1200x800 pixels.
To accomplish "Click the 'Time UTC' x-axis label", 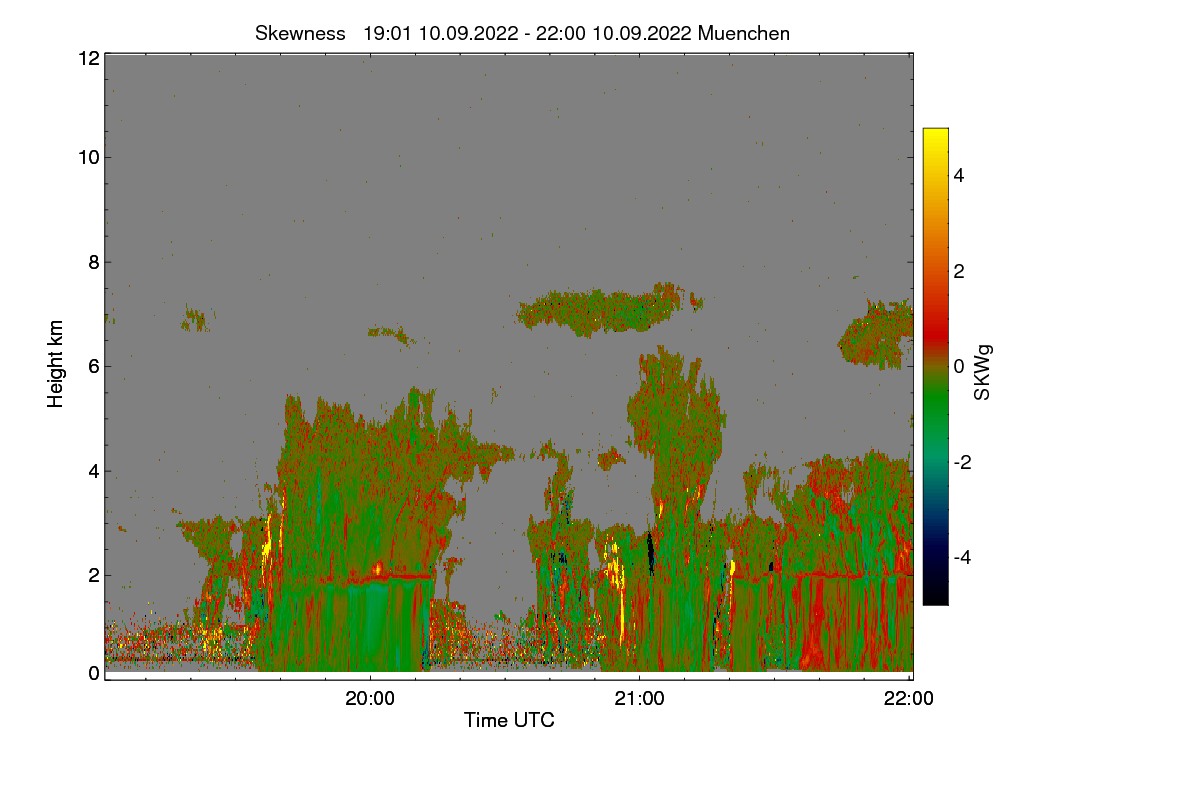I will point(509,720).
